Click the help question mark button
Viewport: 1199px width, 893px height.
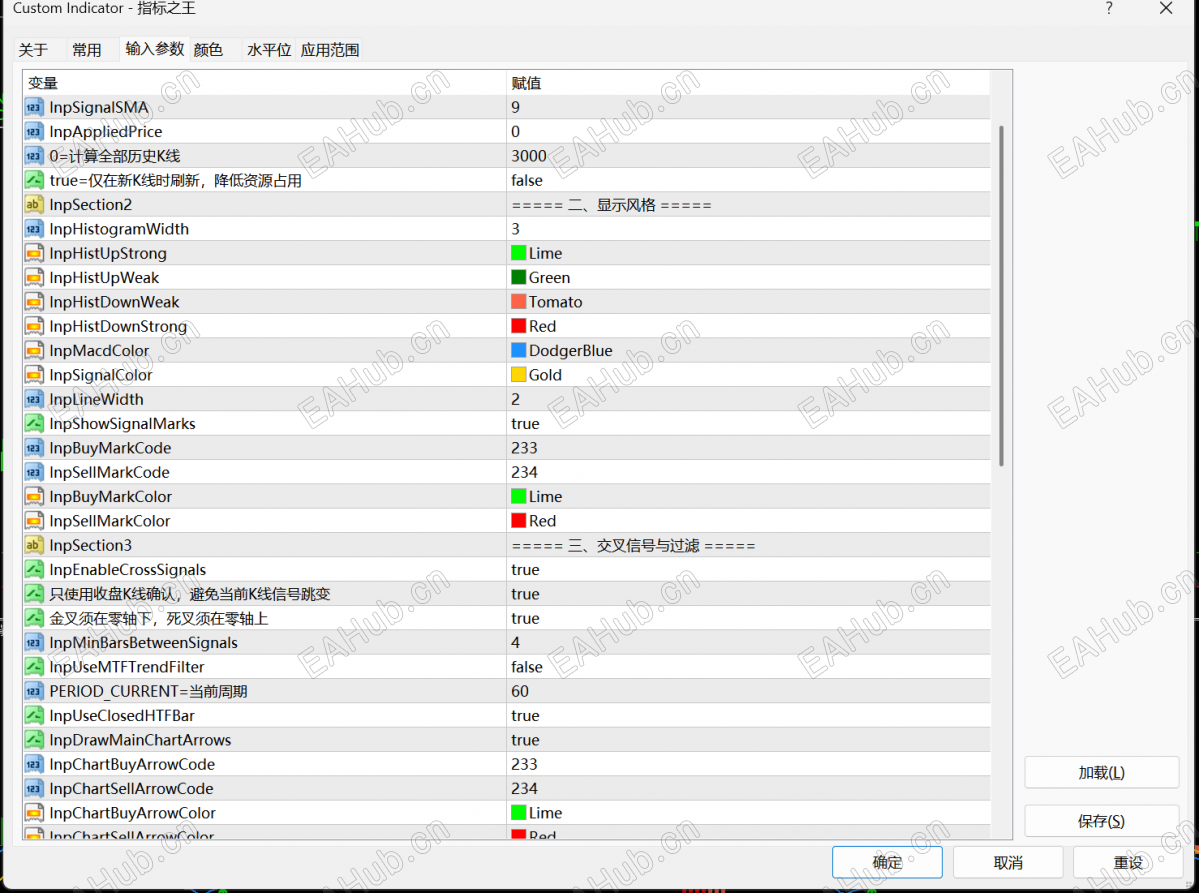pos(1109,8)
